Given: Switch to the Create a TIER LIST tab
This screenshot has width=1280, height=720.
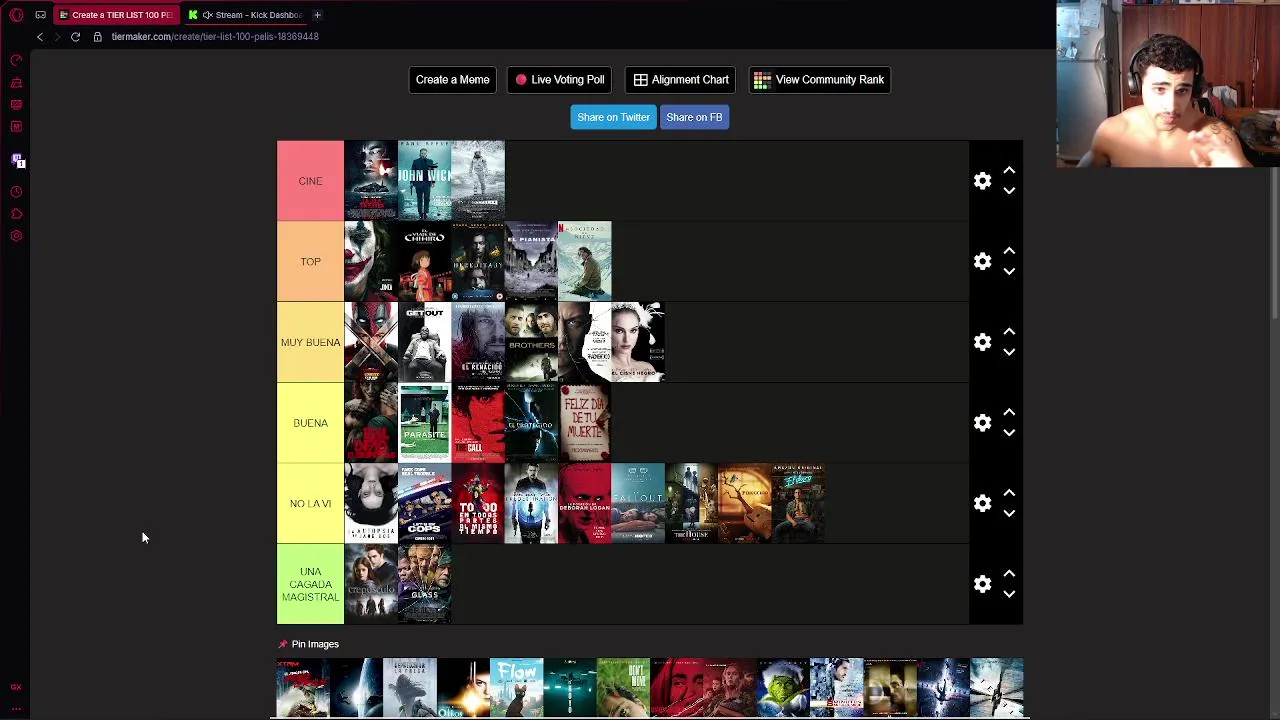Looking at the screenshot, I should click(x=116, y=15).
